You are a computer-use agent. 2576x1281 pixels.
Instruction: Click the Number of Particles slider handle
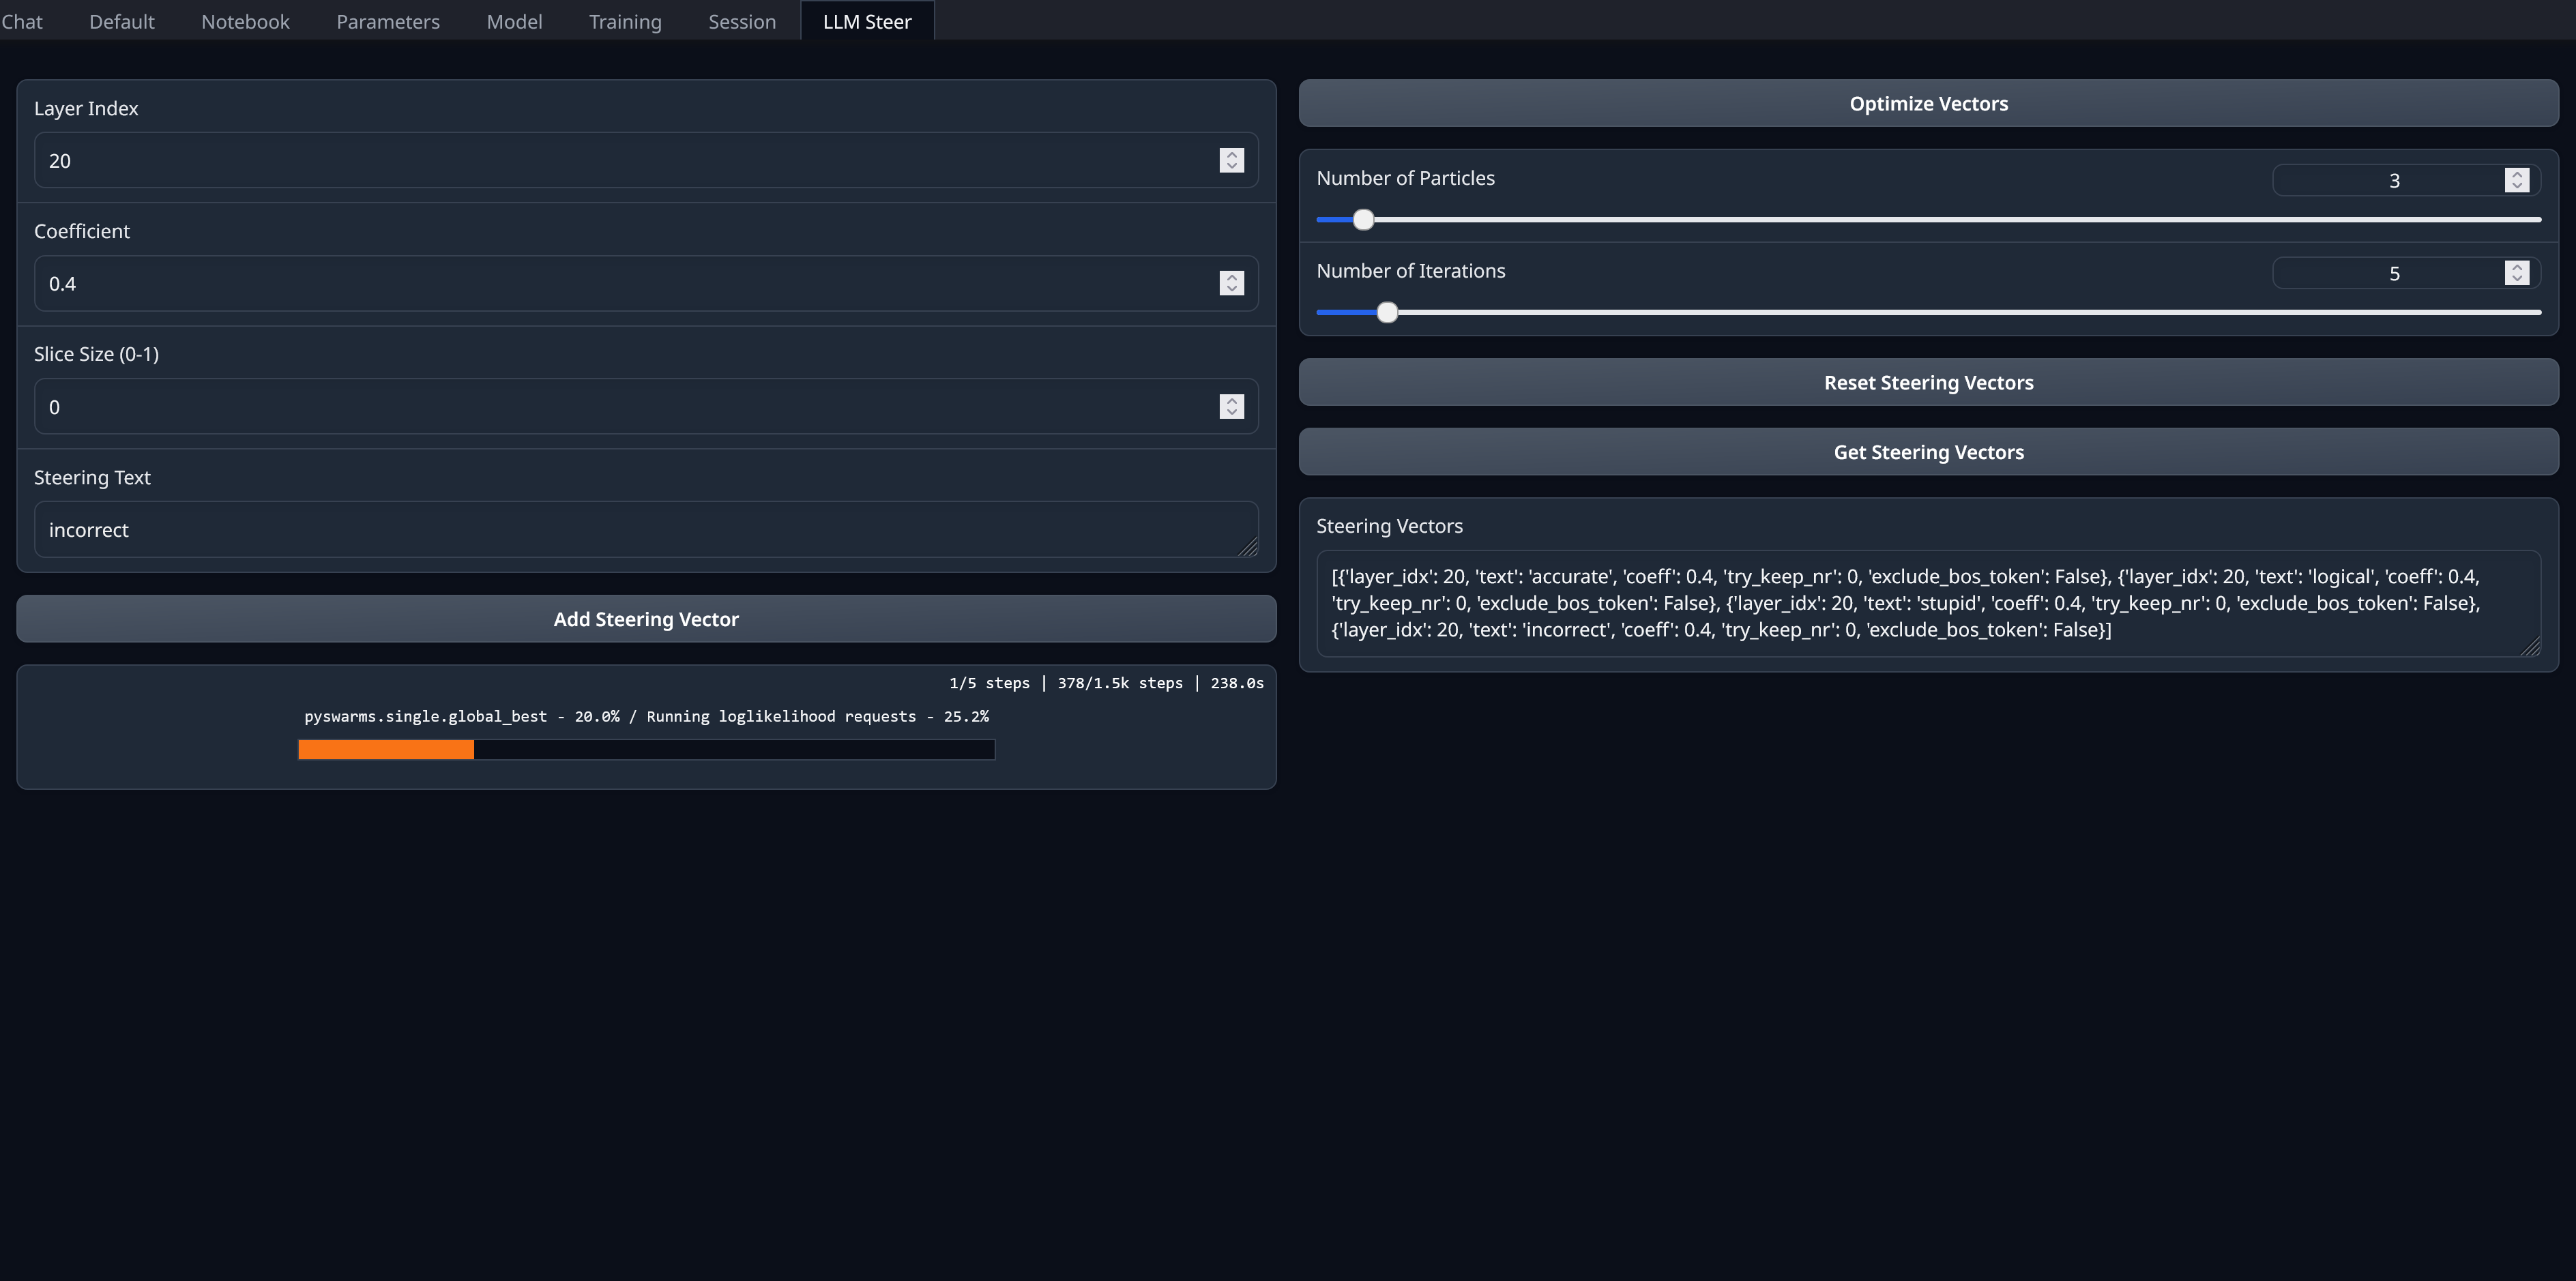click(1363, 219)
